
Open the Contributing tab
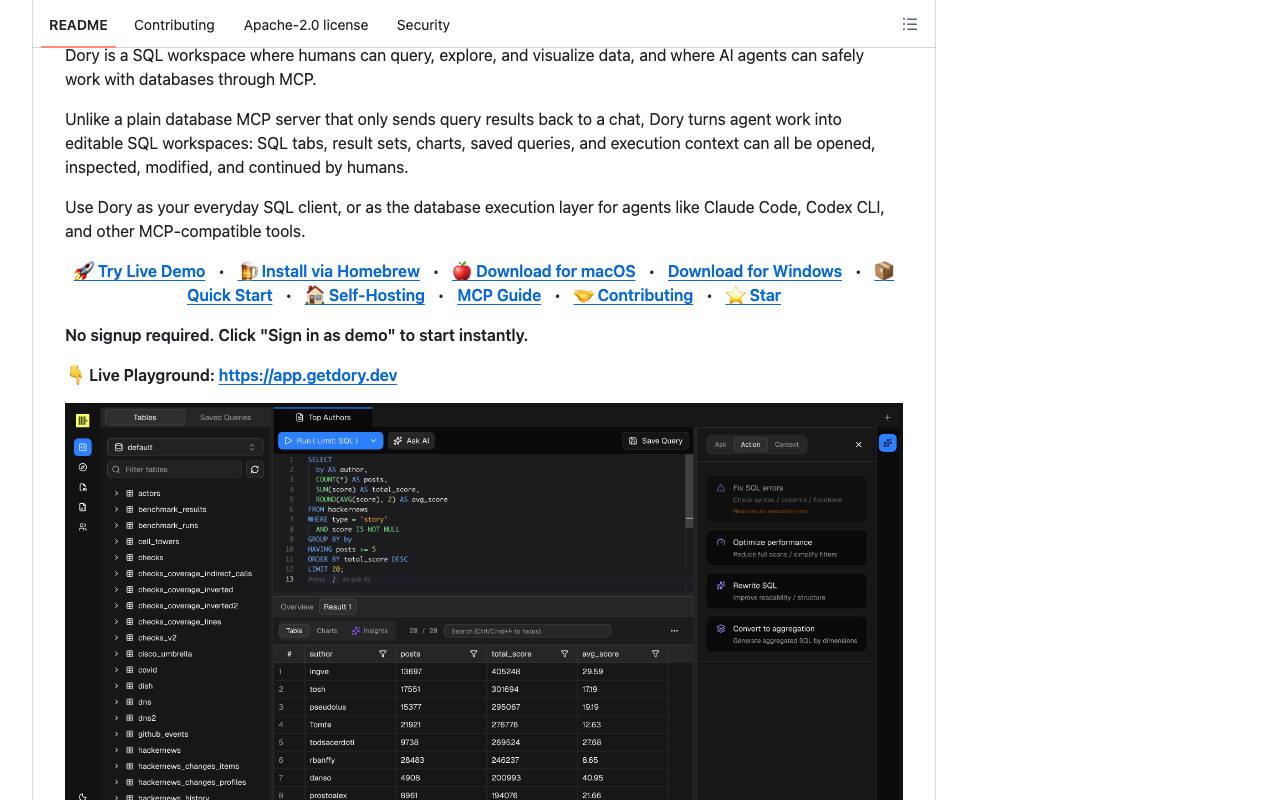click(174, 25)
